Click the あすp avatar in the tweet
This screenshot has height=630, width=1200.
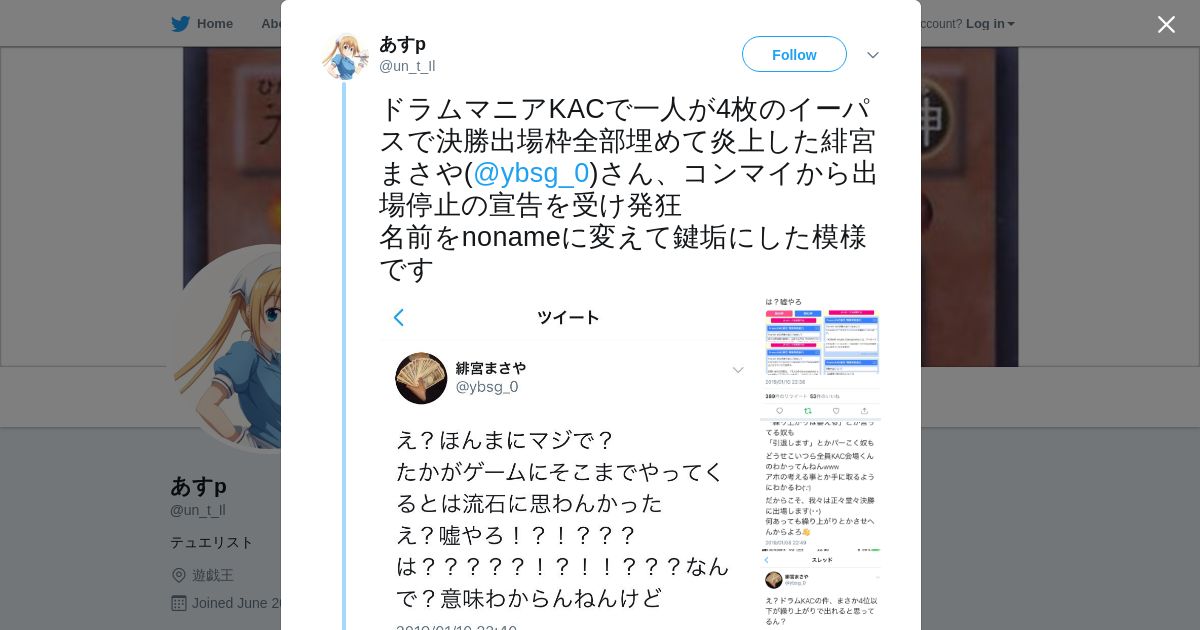pyautogui.click(x=345, y=56)
